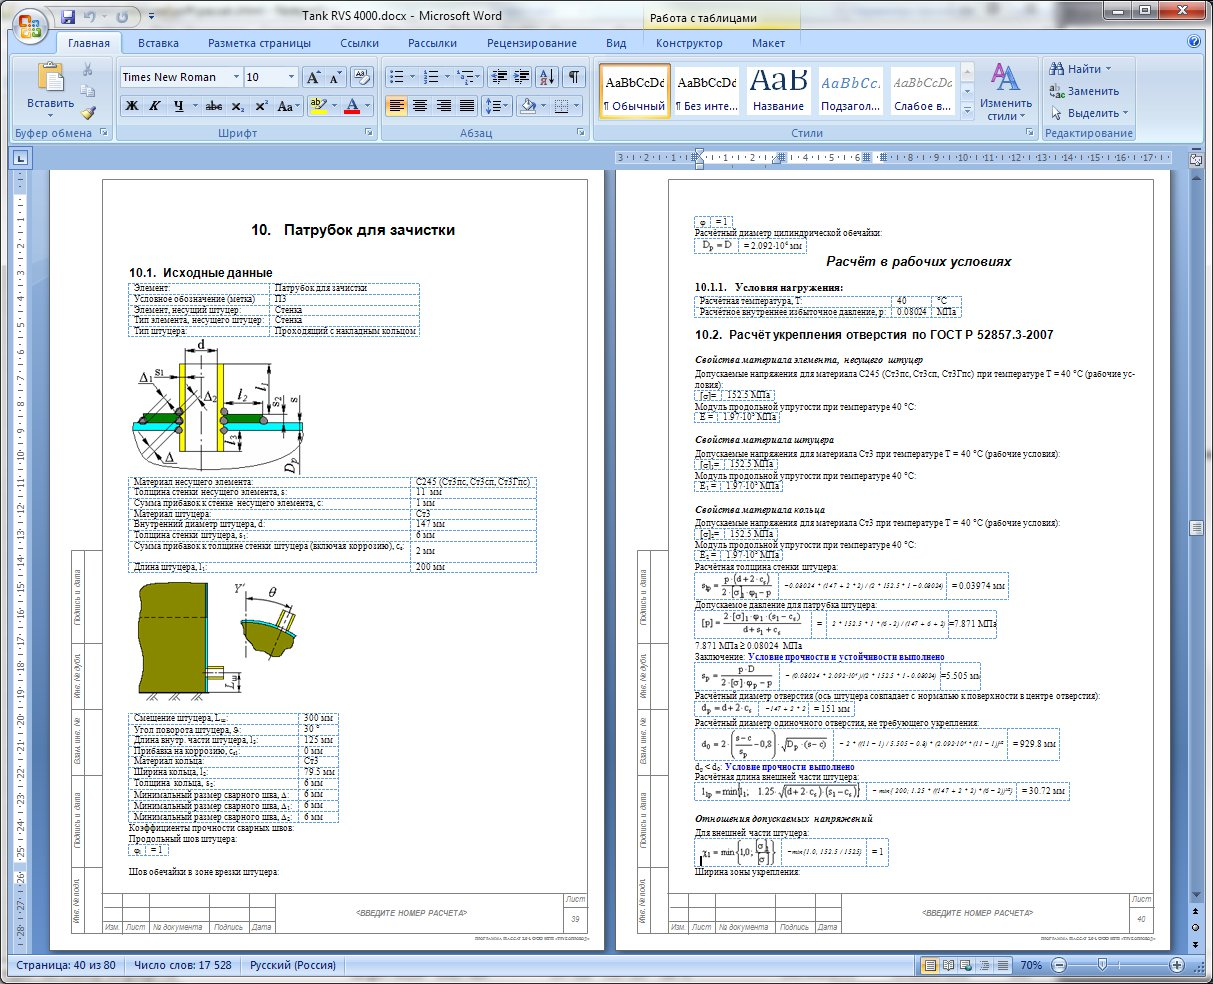Toggle Bold formatting

132,106
